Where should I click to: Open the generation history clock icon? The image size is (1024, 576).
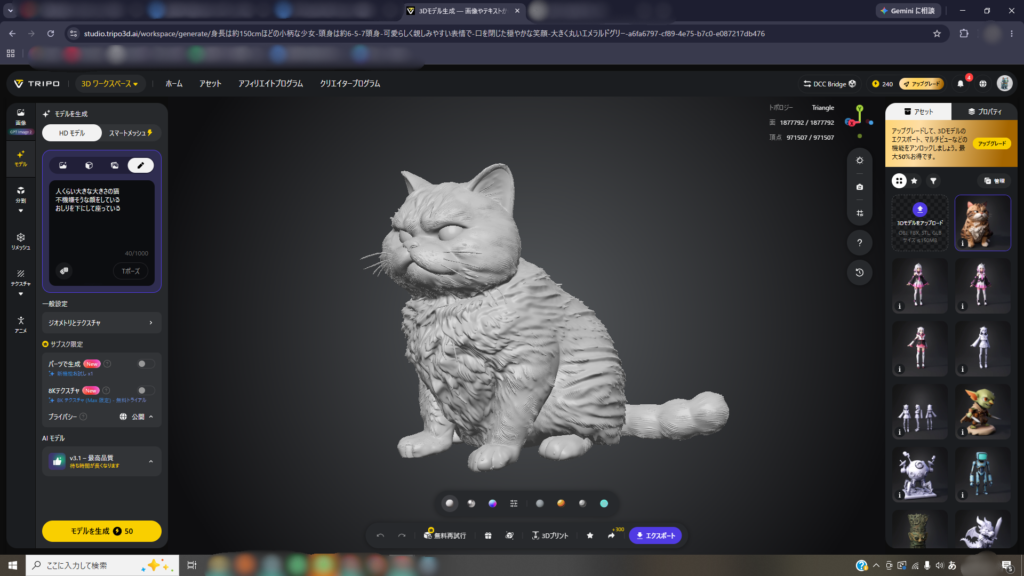[859, 272]
